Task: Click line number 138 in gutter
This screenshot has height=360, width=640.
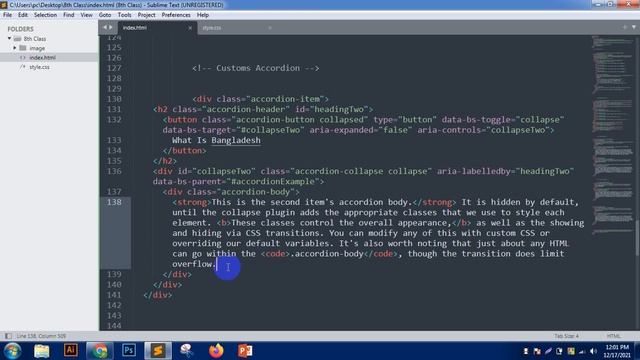Action: point(114,202)
